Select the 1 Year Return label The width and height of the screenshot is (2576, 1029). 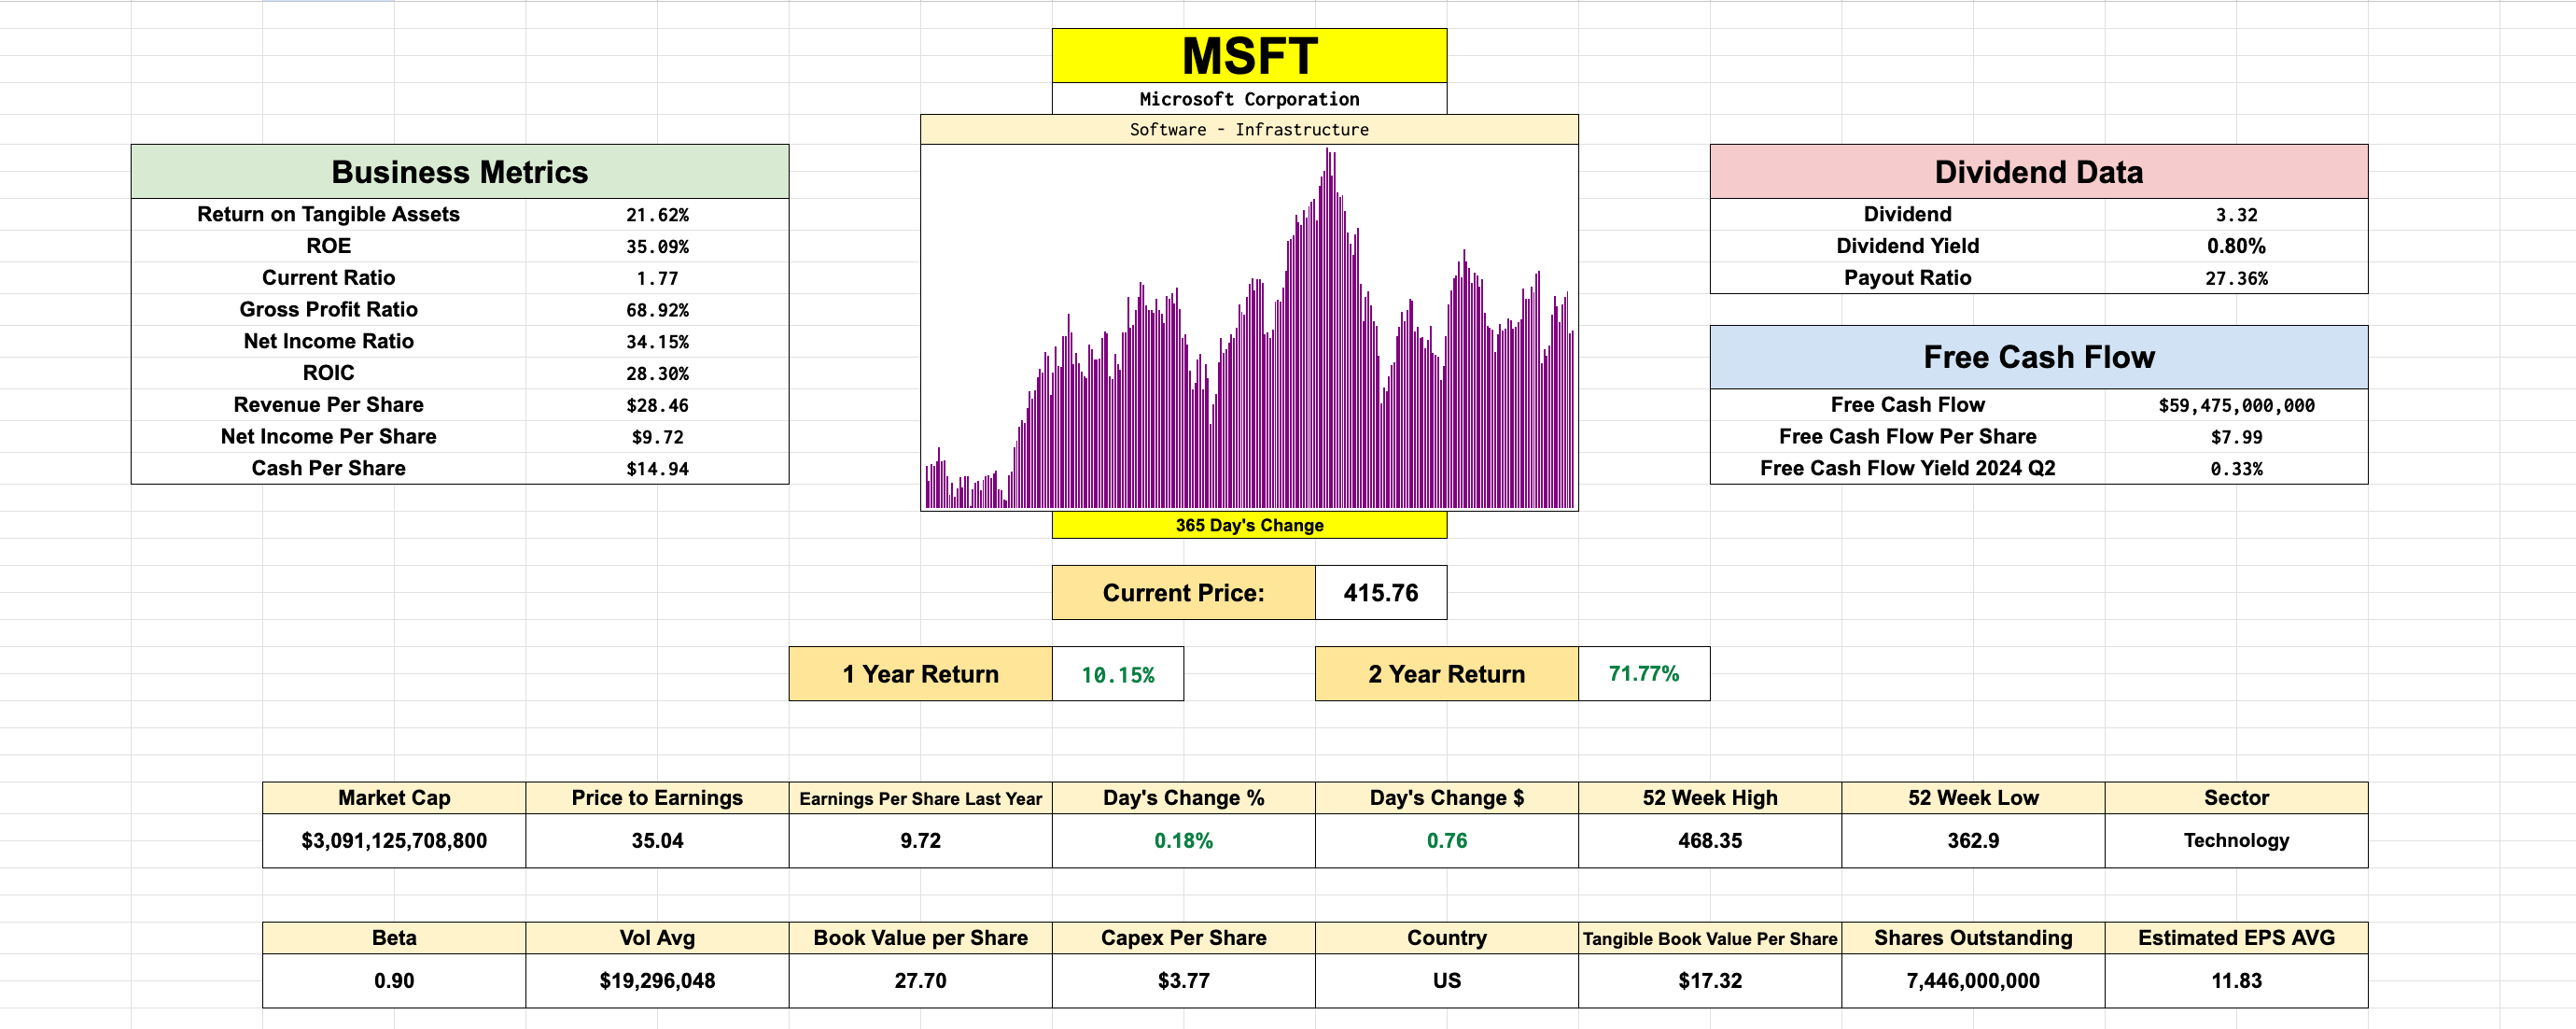click(920, 674)
